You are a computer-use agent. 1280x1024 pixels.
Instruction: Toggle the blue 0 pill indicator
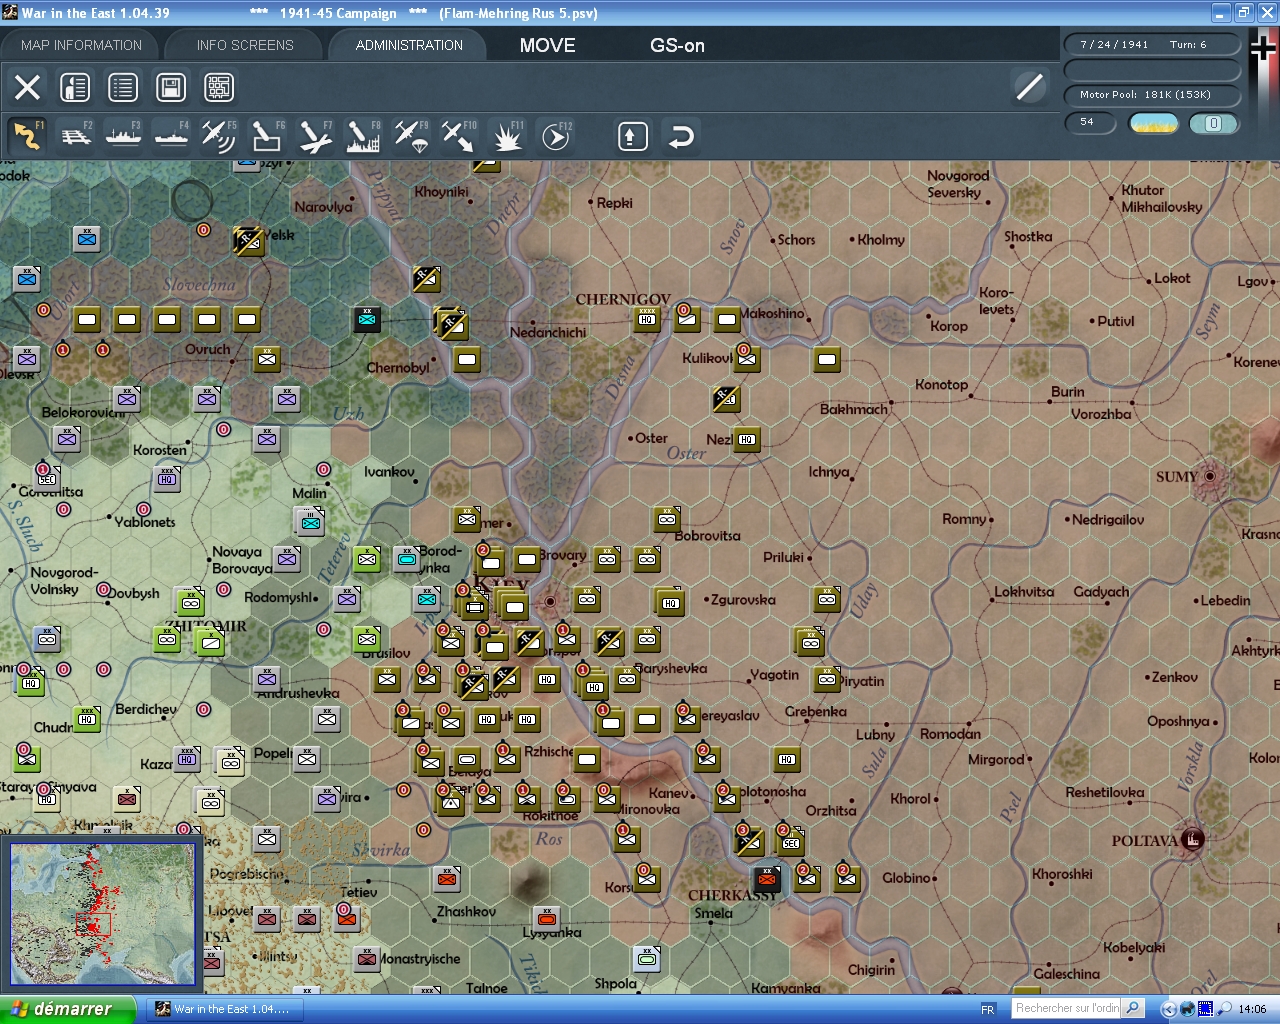(1213, 123)
